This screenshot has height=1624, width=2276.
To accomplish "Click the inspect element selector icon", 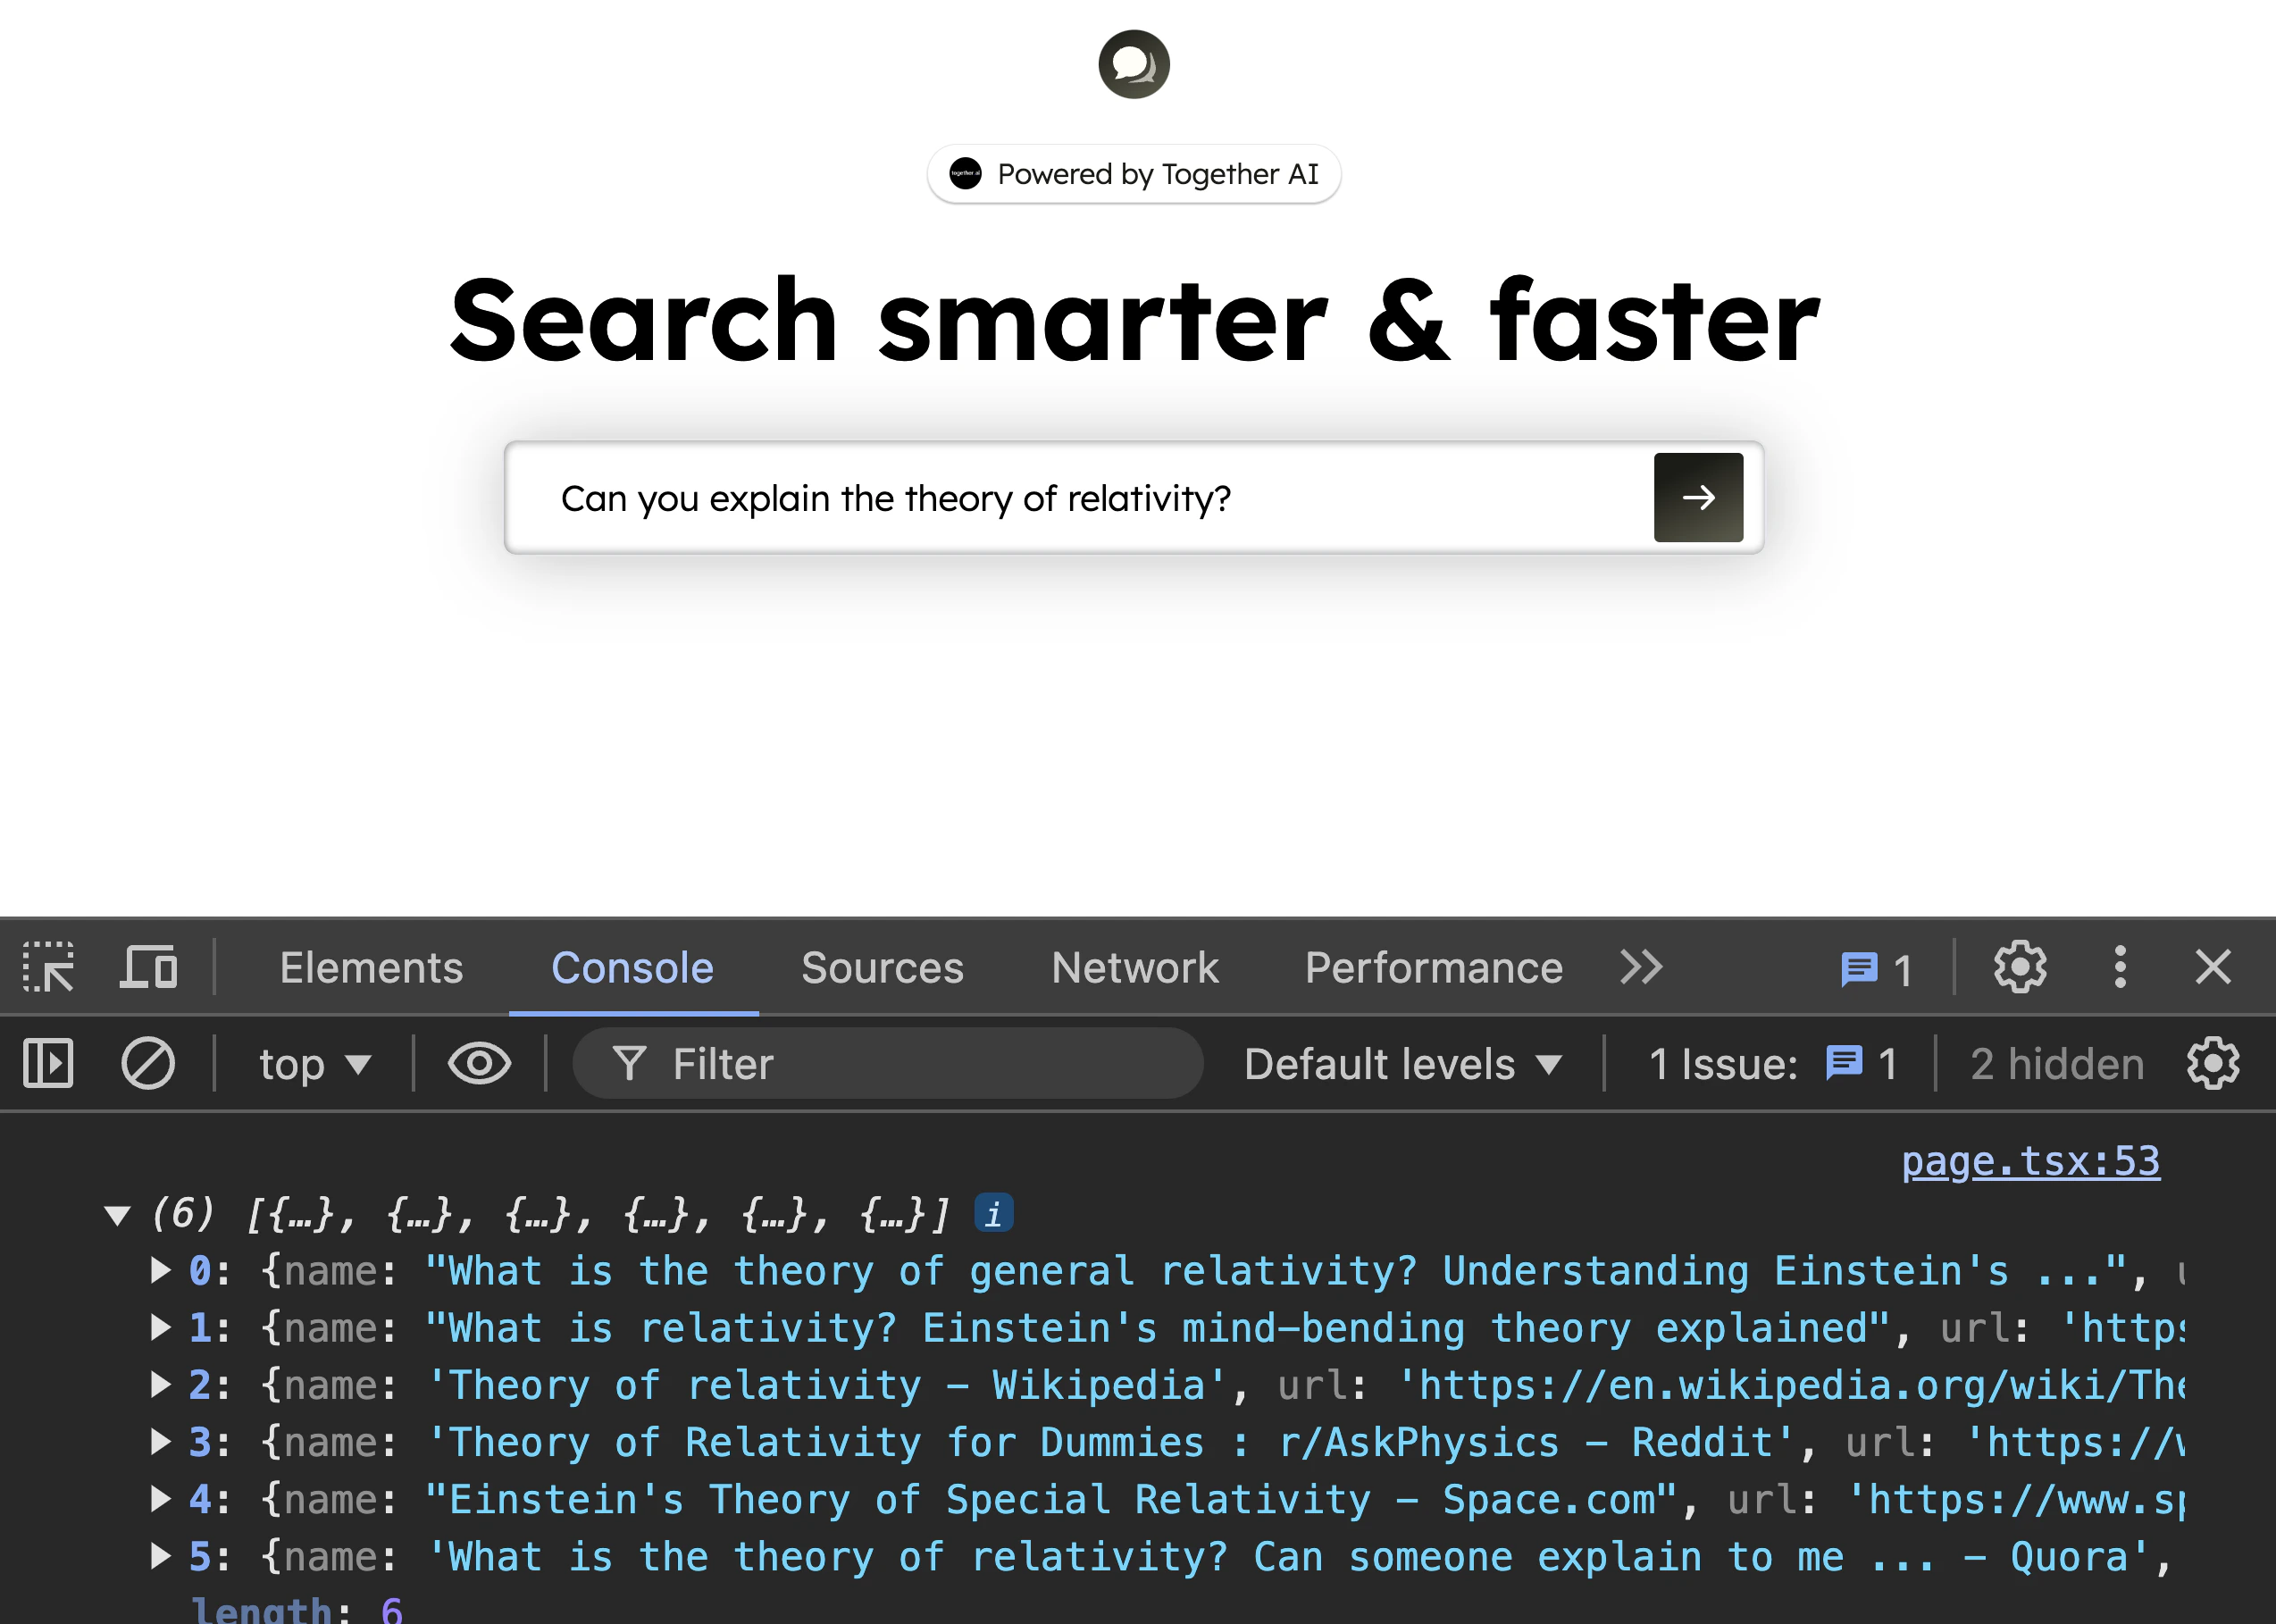I will point(48,967).
